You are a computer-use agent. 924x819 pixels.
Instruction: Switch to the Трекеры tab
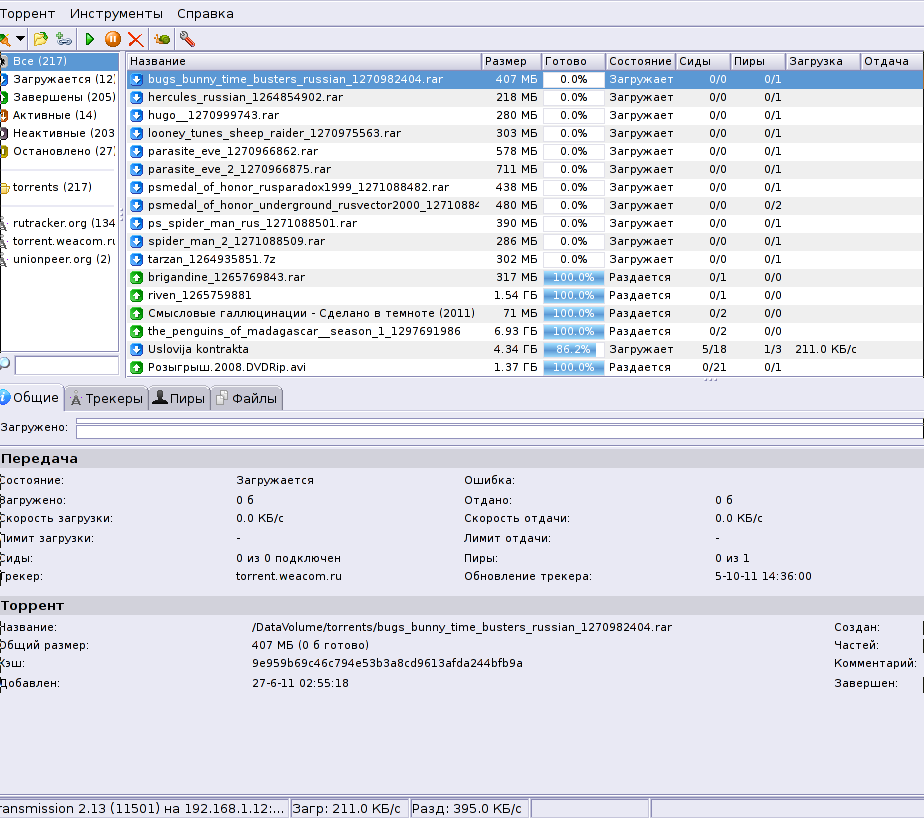[106, 398]
